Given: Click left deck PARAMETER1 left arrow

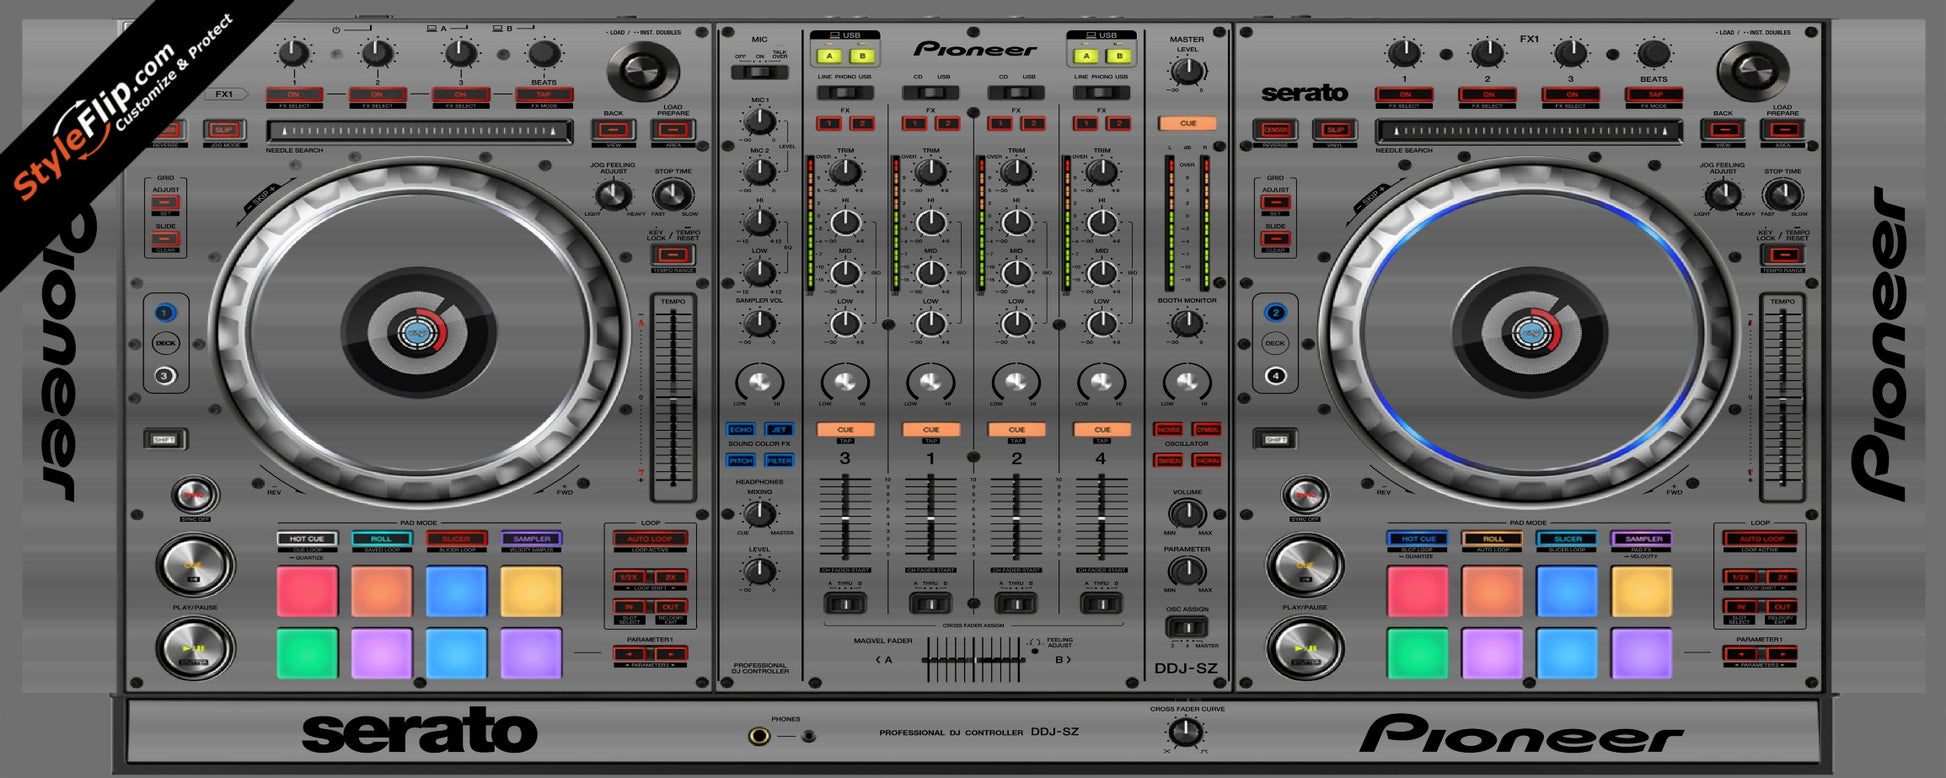Looking at the screenshot, I should (x=629, y=654).
